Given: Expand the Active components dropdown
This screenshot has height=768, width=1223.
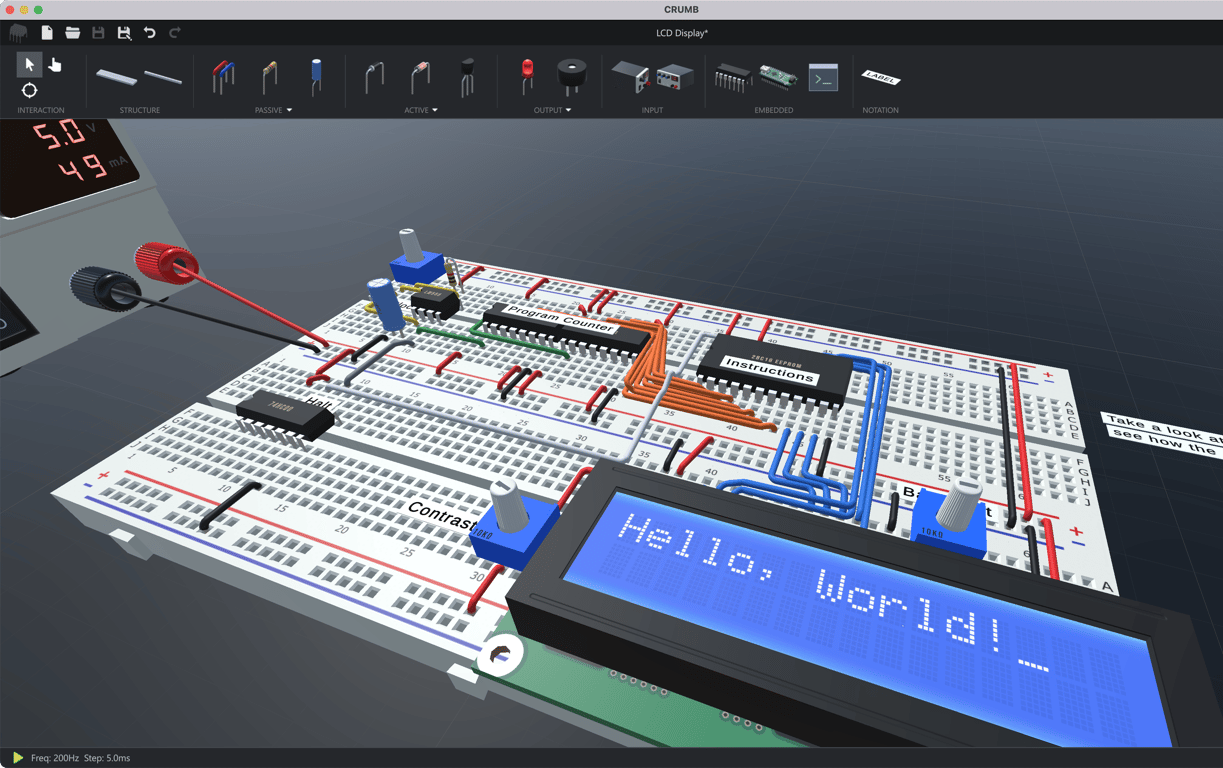Looking at the screenshot, I should [x=435, y=110].
